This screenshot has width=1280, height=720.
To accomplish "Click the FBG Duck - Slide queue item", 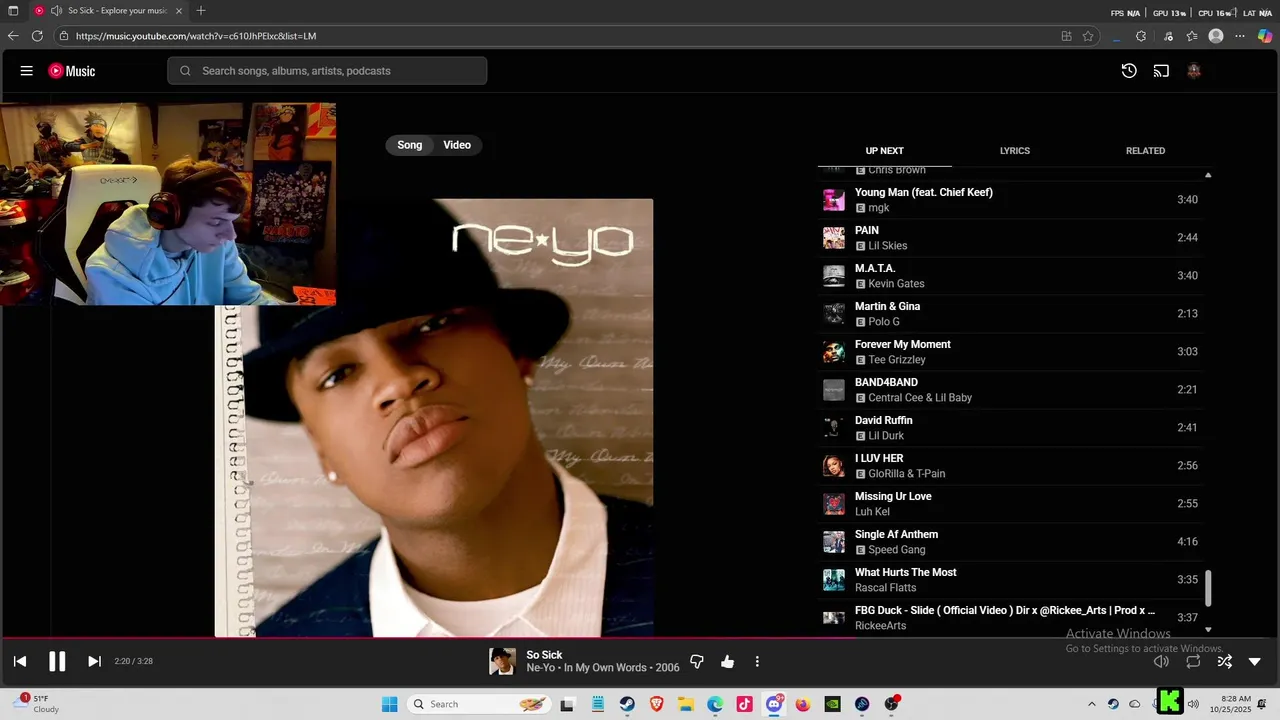I will pos(1010,618).
